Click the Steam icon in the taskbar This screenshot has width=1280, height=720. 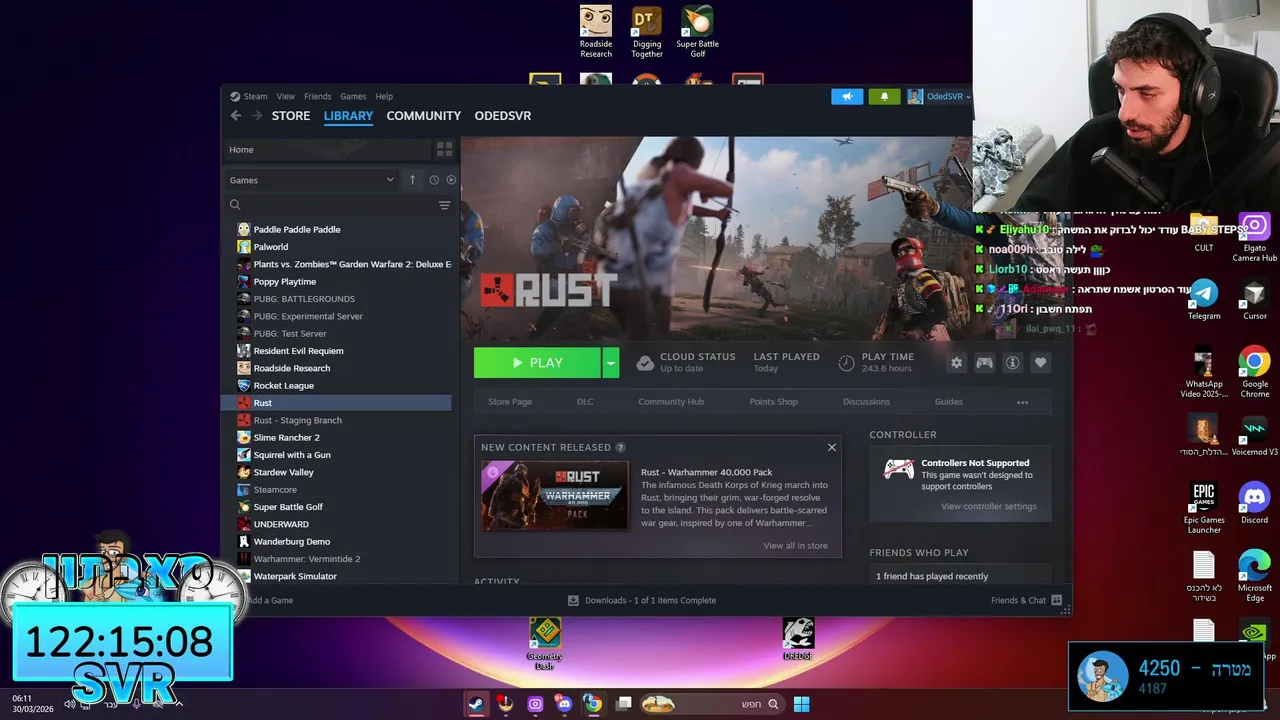476,704
